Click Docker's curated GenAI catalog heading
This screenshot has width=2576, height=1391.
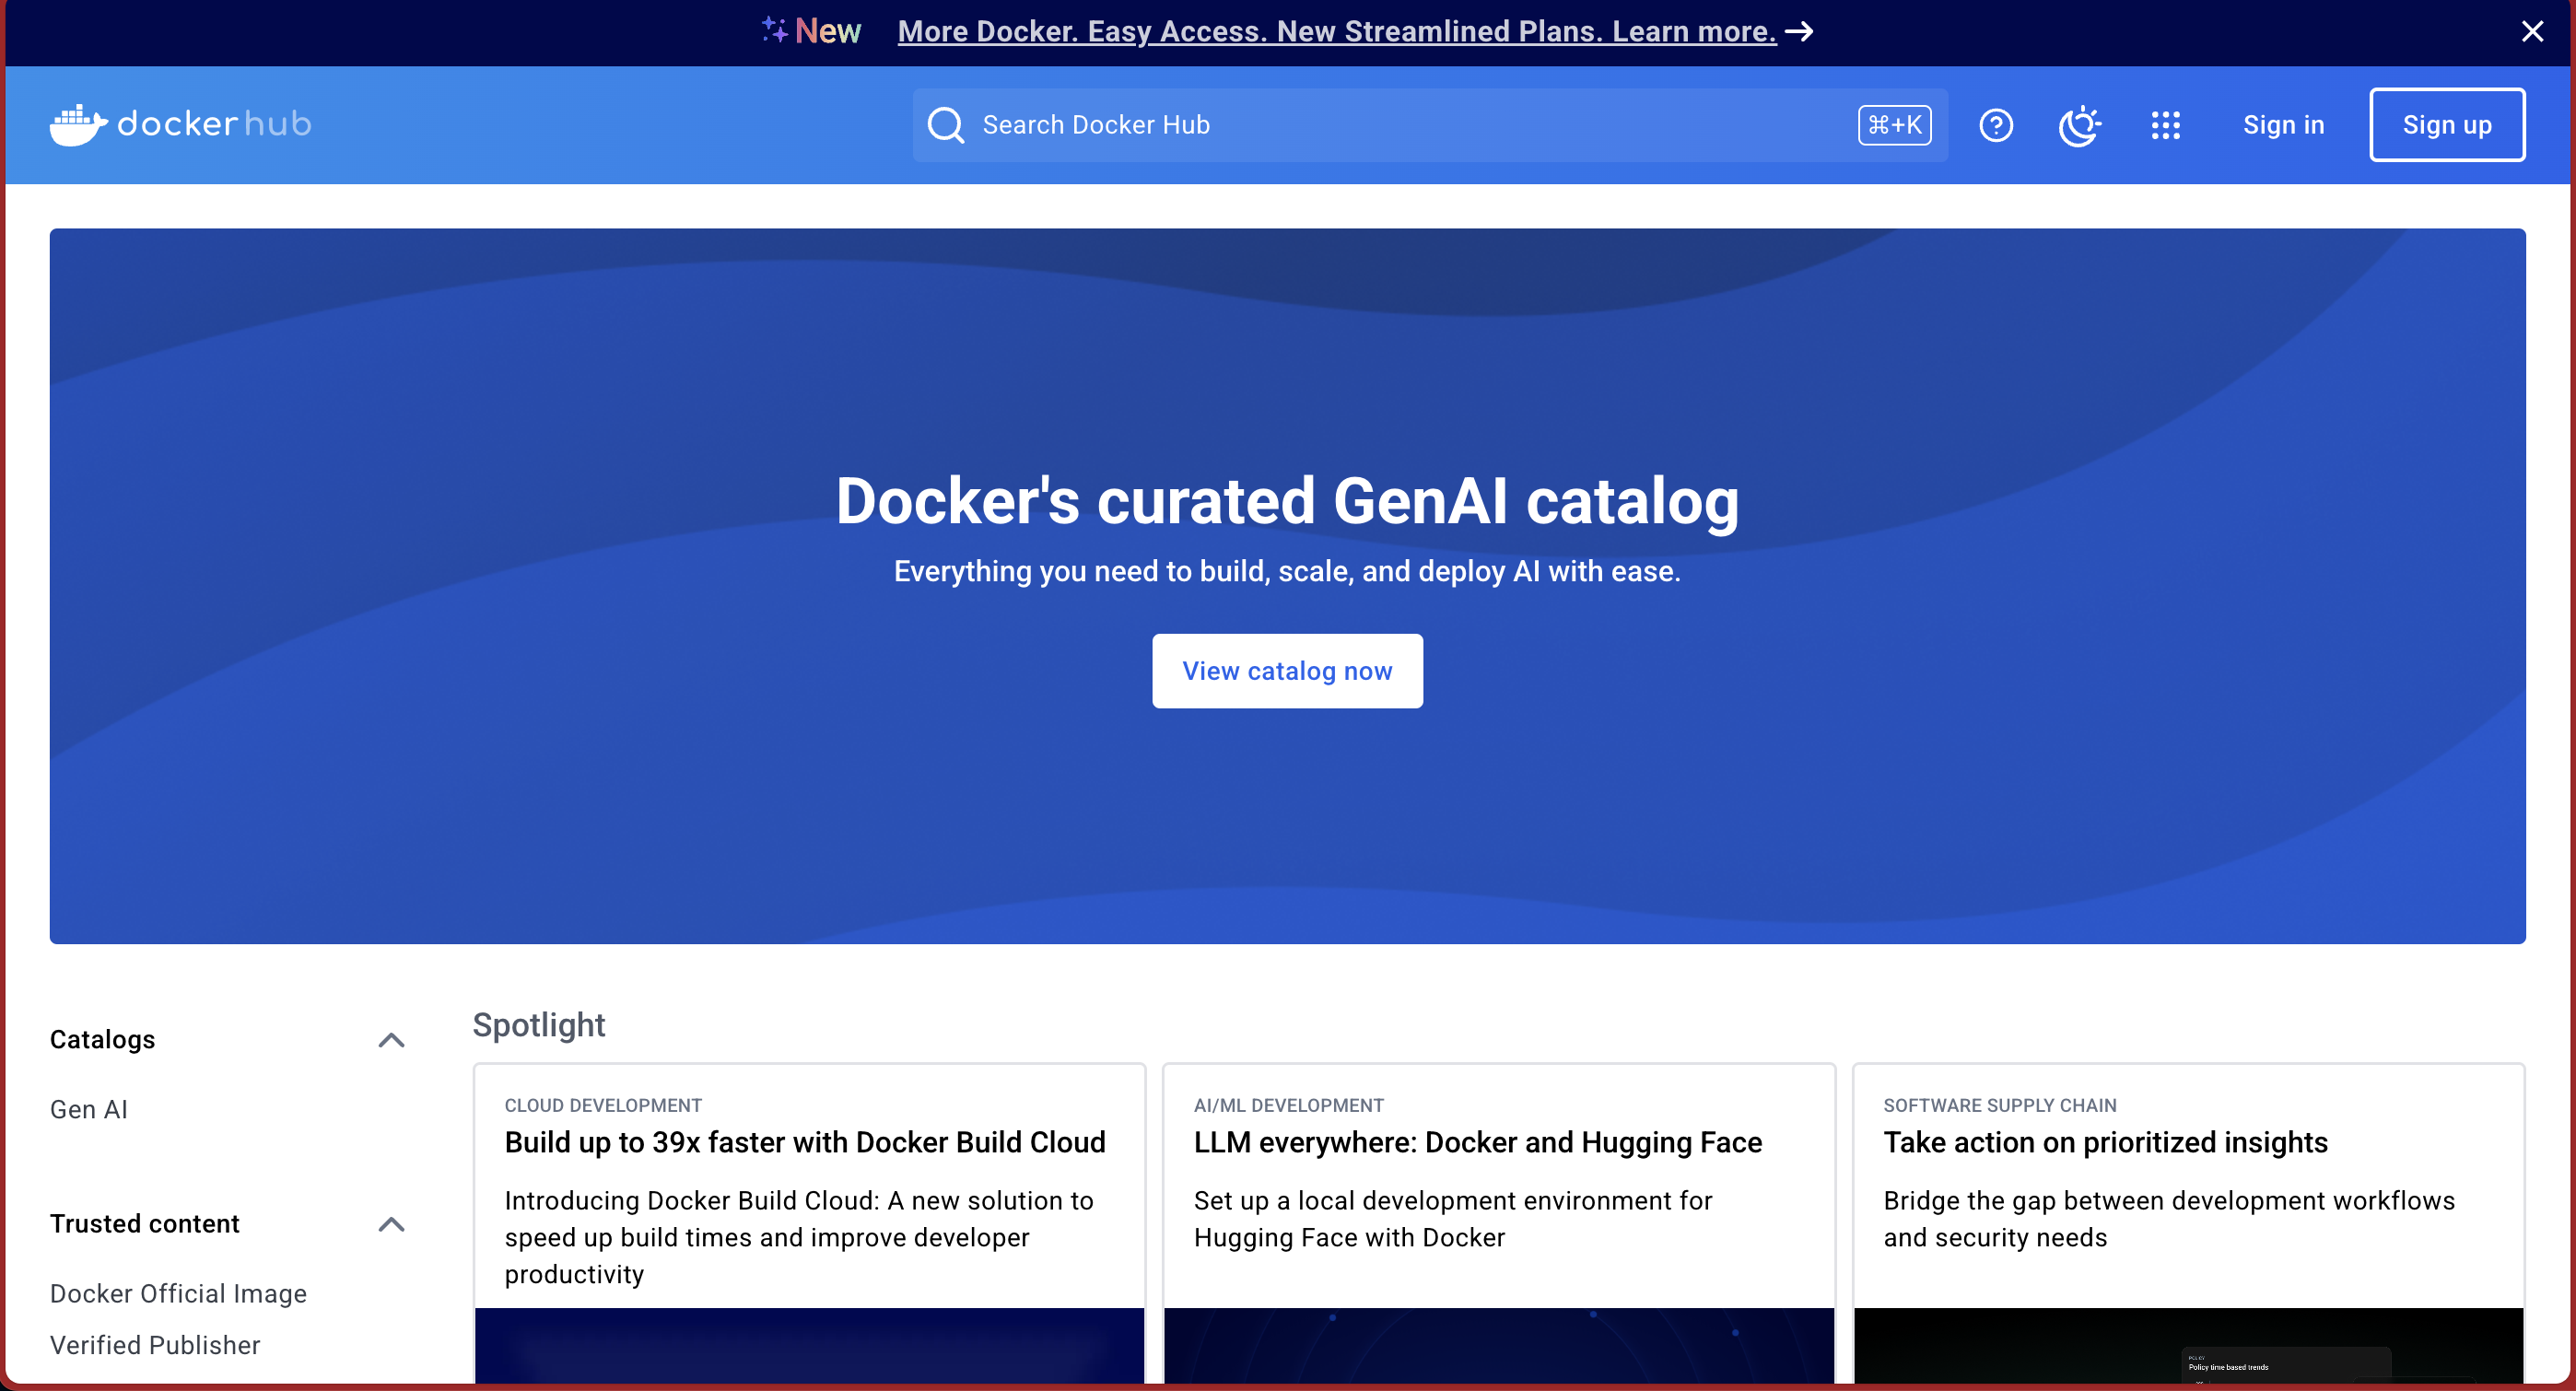(x=1287, y=501)
